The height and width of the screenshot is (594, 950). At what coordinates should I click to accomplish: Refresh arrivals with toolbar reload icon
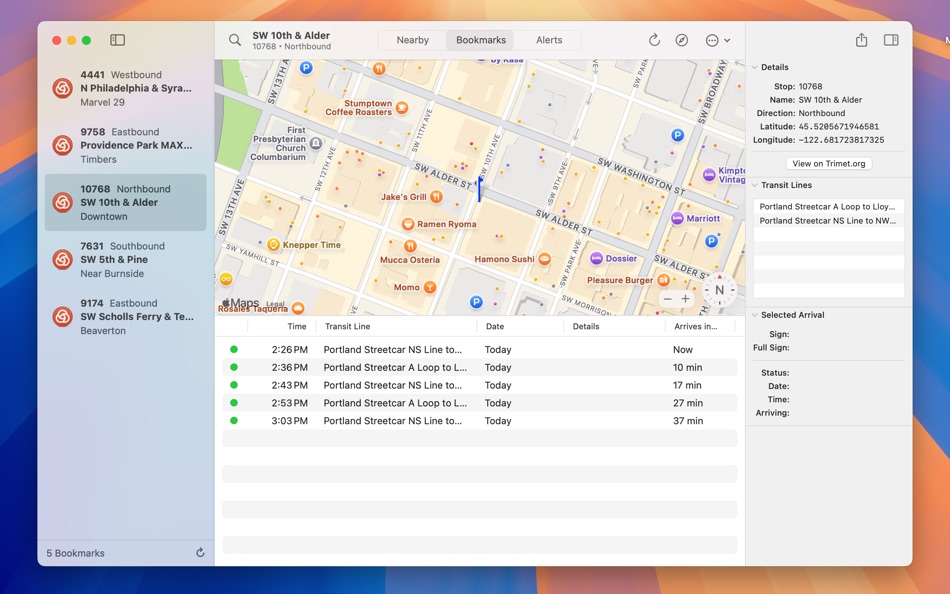point(654,40)
